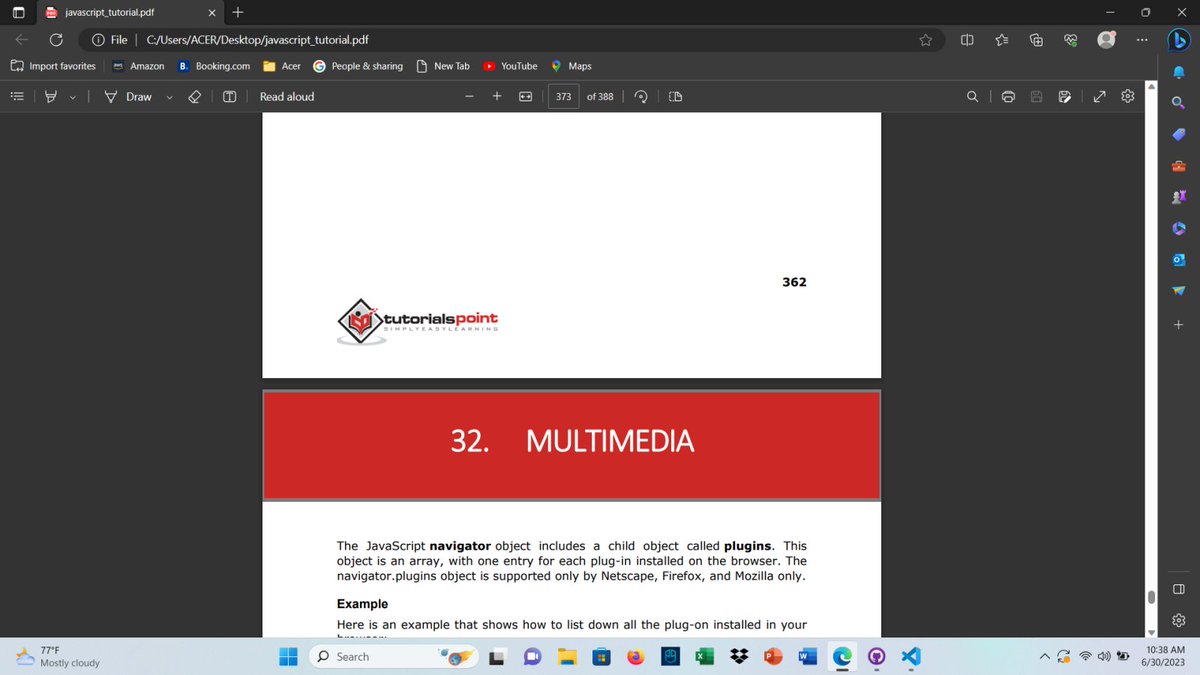Image resolution: width=1200 pixels, height=675 pixels.
Task: Open the tab actions menu button
Action: tap(17, 13)
